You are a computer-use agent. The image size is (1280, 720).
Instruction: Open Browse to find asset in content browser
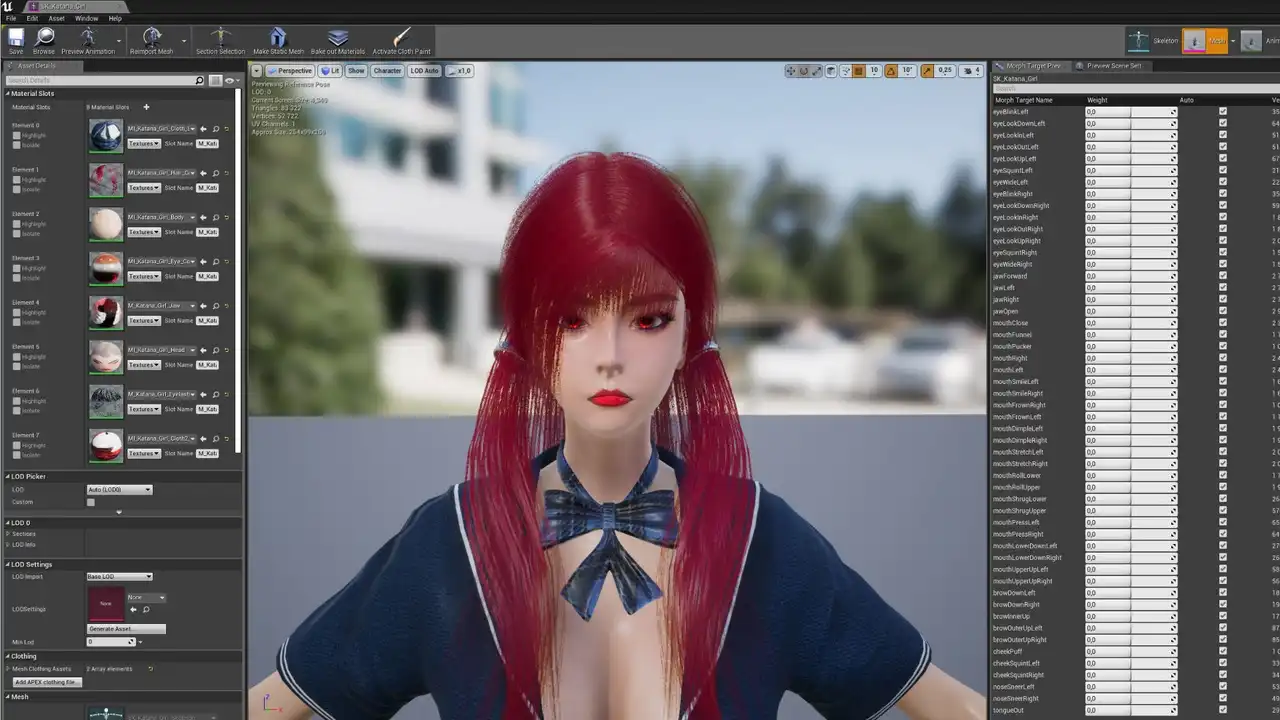pyautogui.click(x=44, y=40)
